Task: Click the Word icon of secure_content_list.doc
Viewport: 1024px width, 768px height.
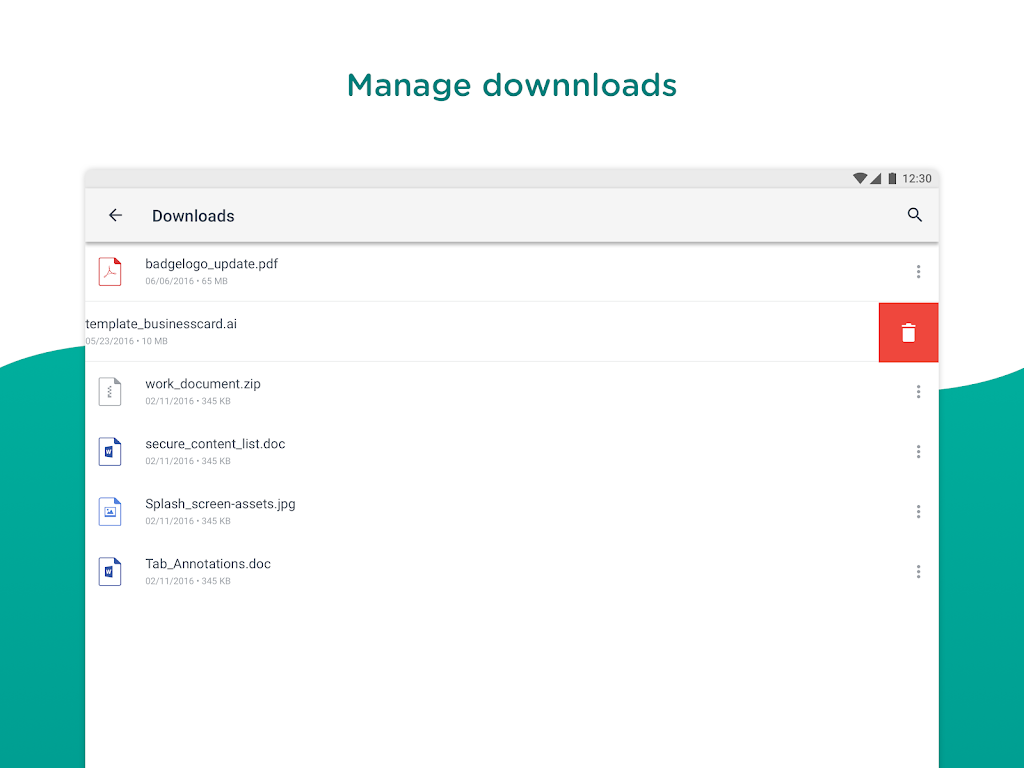Action: pyautogui.click(x=110, y=452)
